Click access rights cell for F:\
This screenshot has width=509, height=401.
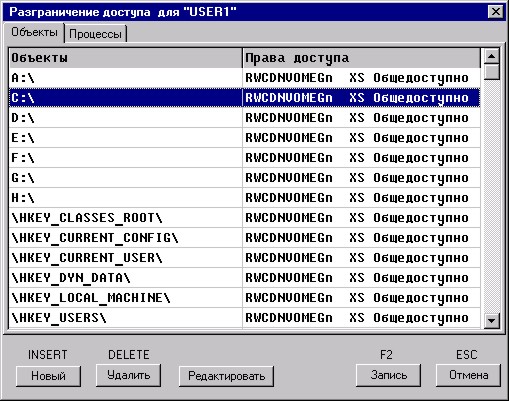(x=362, y=158)
